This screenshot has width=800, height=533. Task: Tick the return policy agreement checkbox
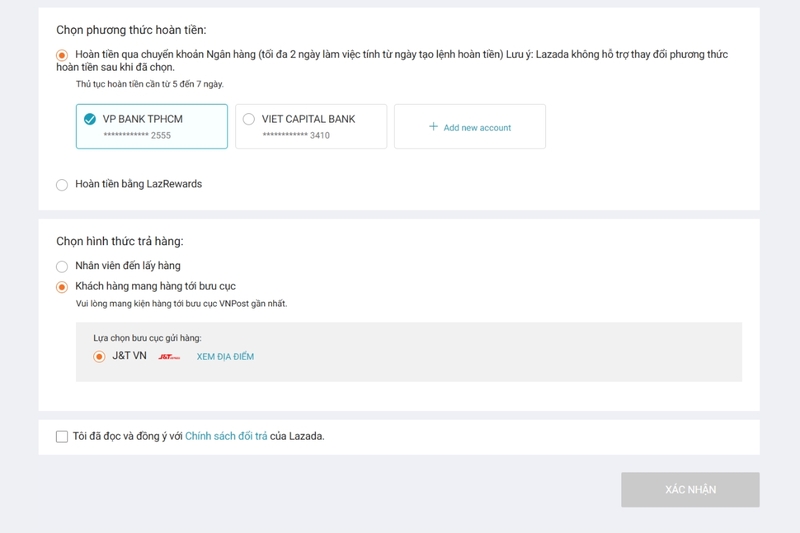[62, 437]
